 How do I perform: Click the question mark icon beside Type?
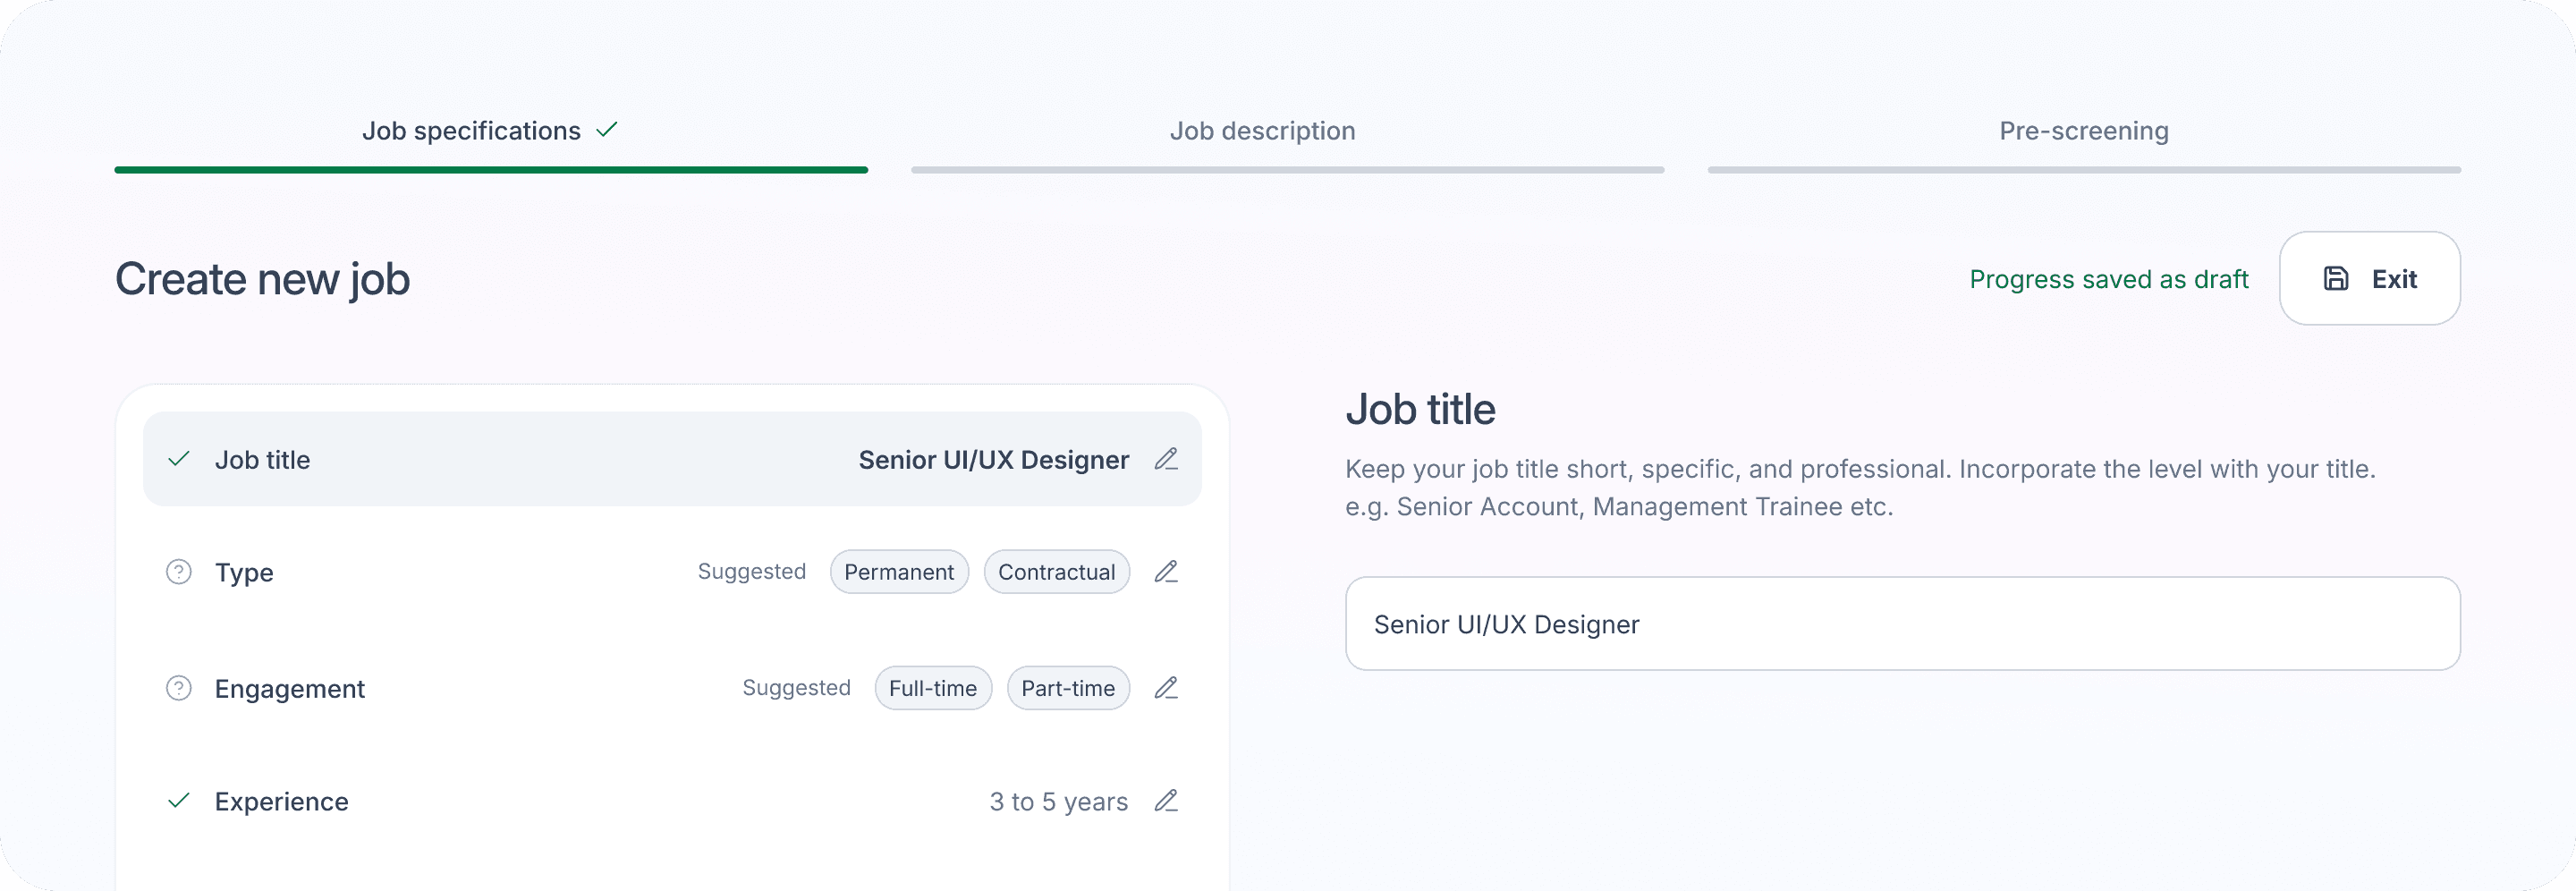click(179, 572)
